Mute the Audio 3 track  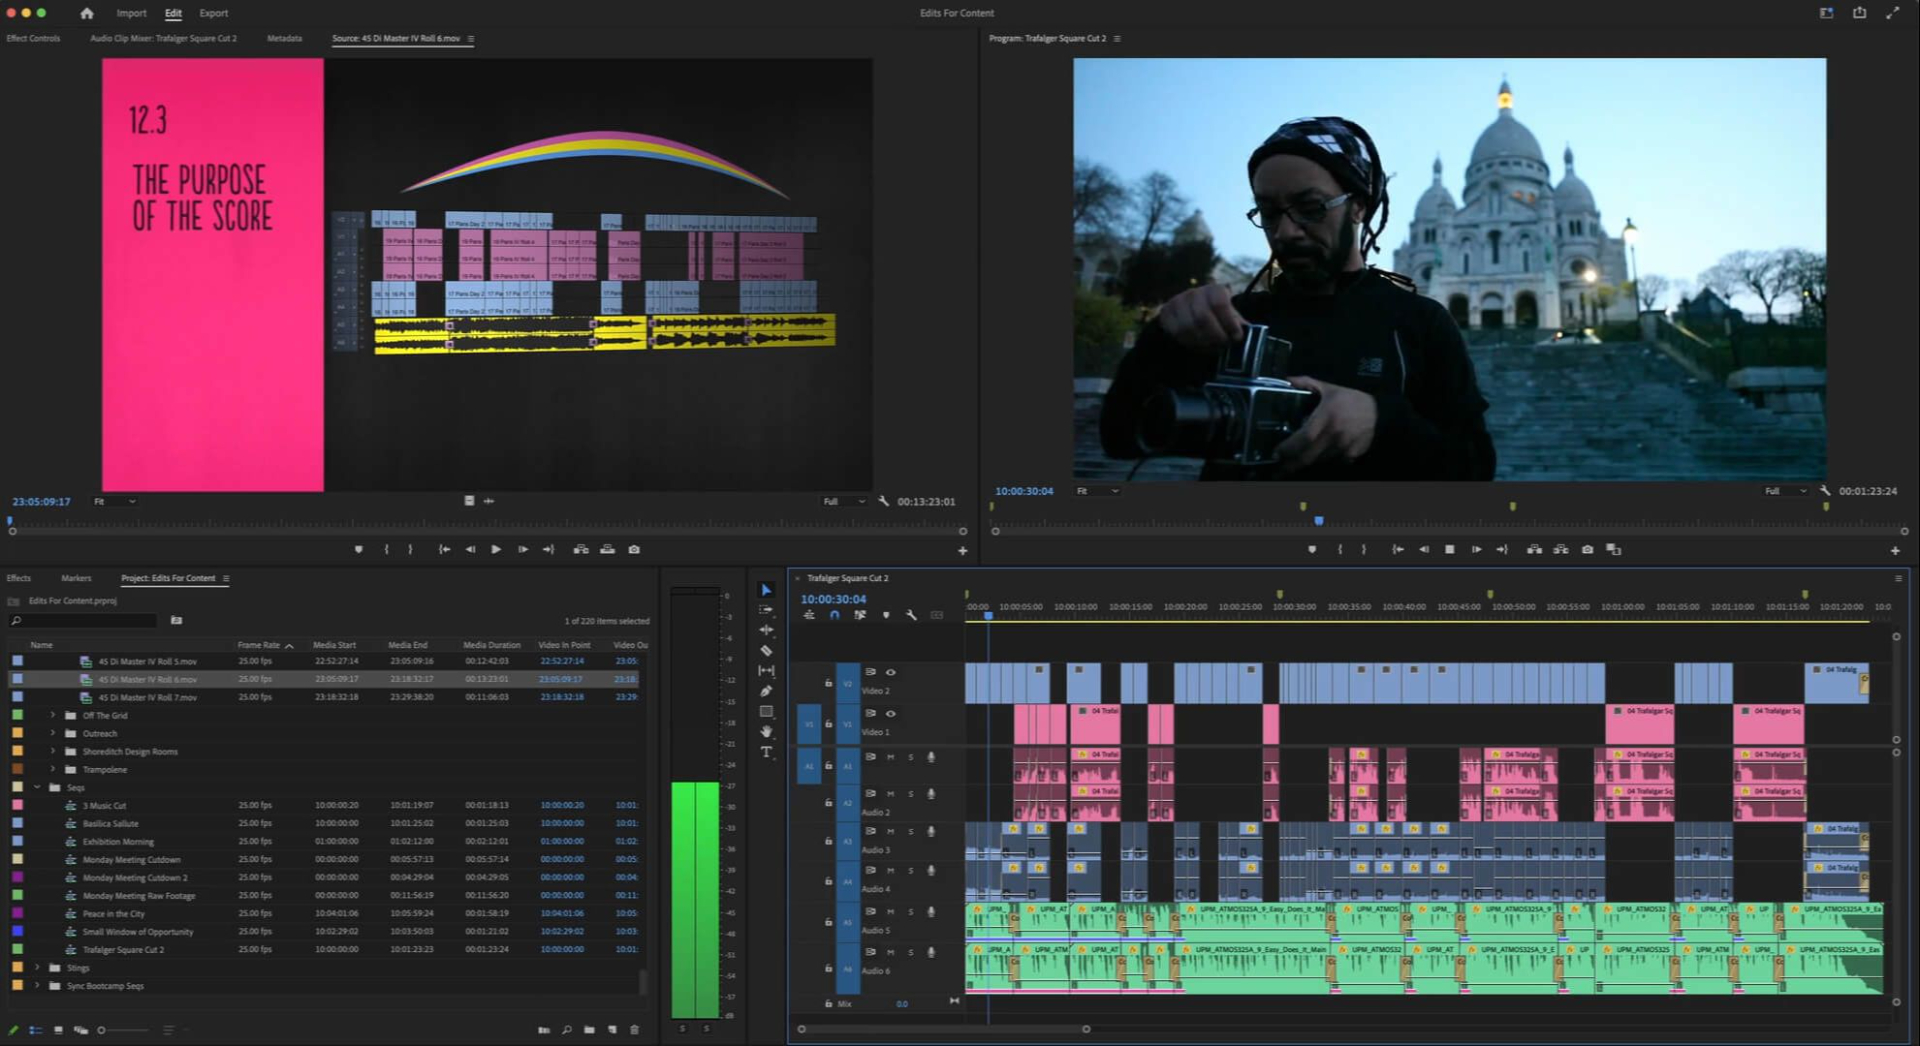click(x=890, y=831)
